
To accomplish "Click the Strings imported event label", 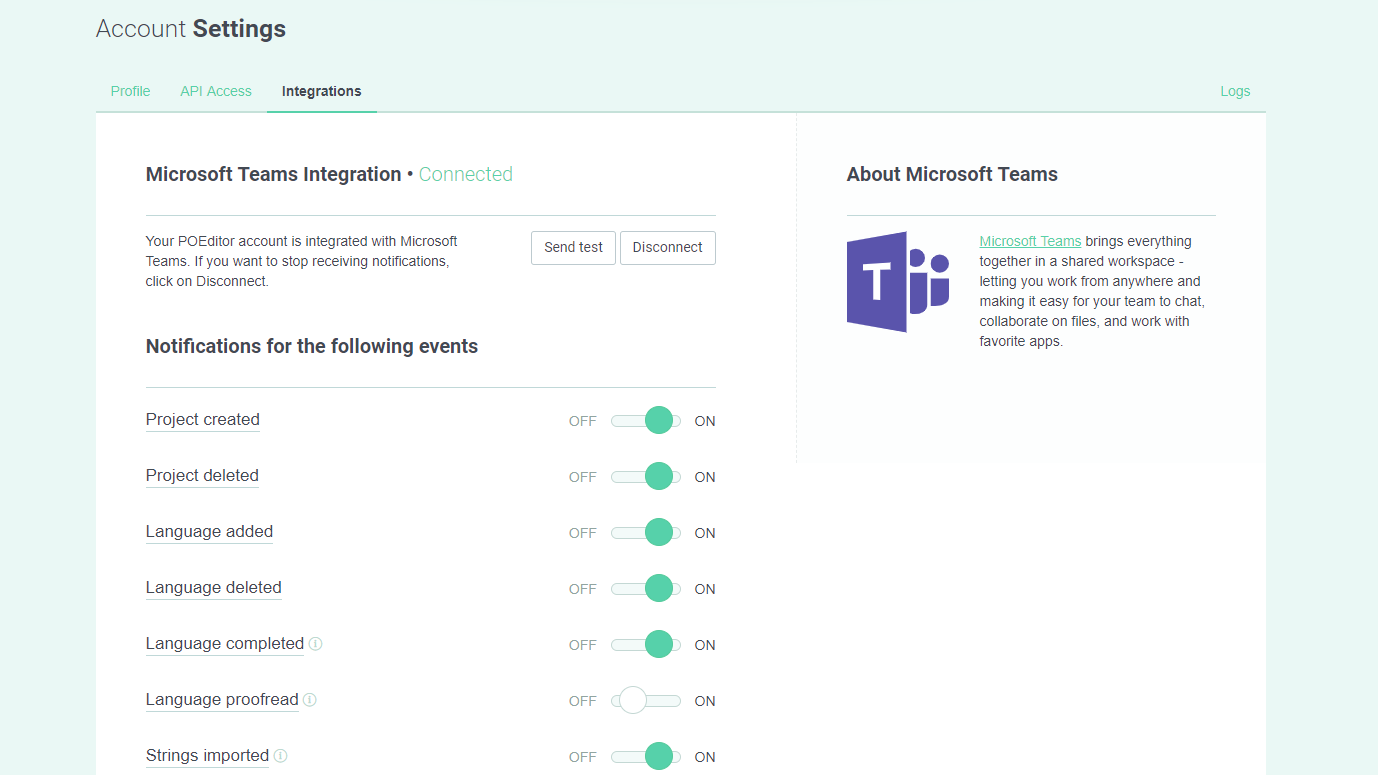I will point(207,756).
